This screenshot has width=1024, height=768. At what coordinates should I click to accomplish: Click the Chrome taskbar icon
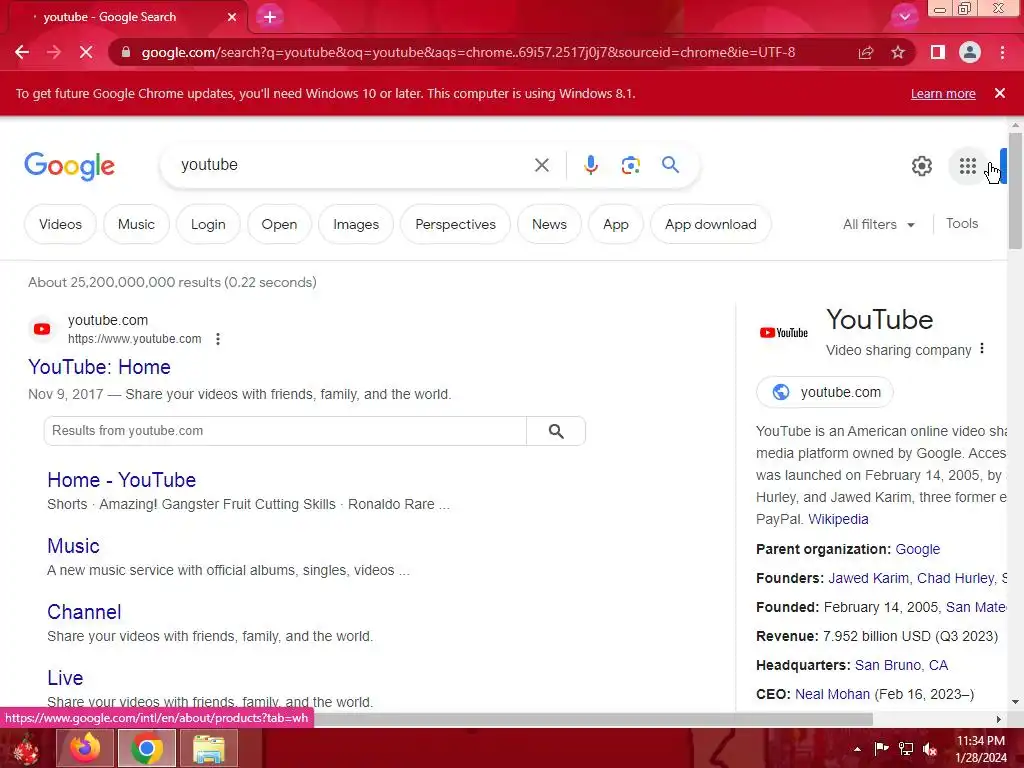pos(147,748)
